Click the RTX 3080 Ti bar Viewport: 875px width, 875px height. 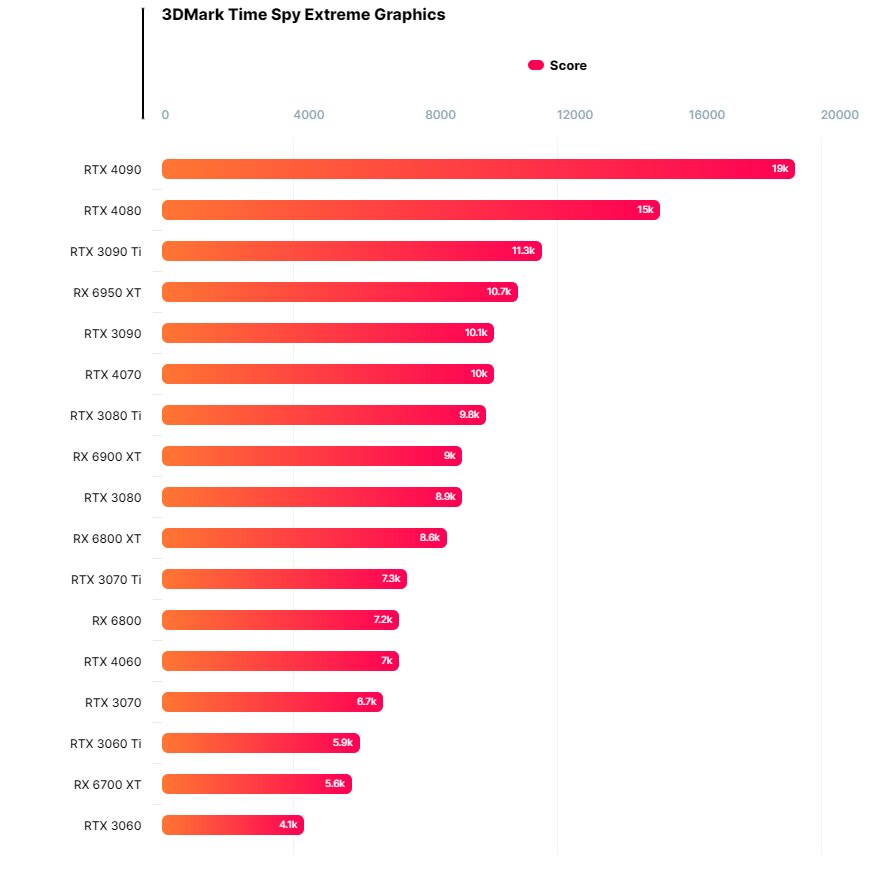324,415
